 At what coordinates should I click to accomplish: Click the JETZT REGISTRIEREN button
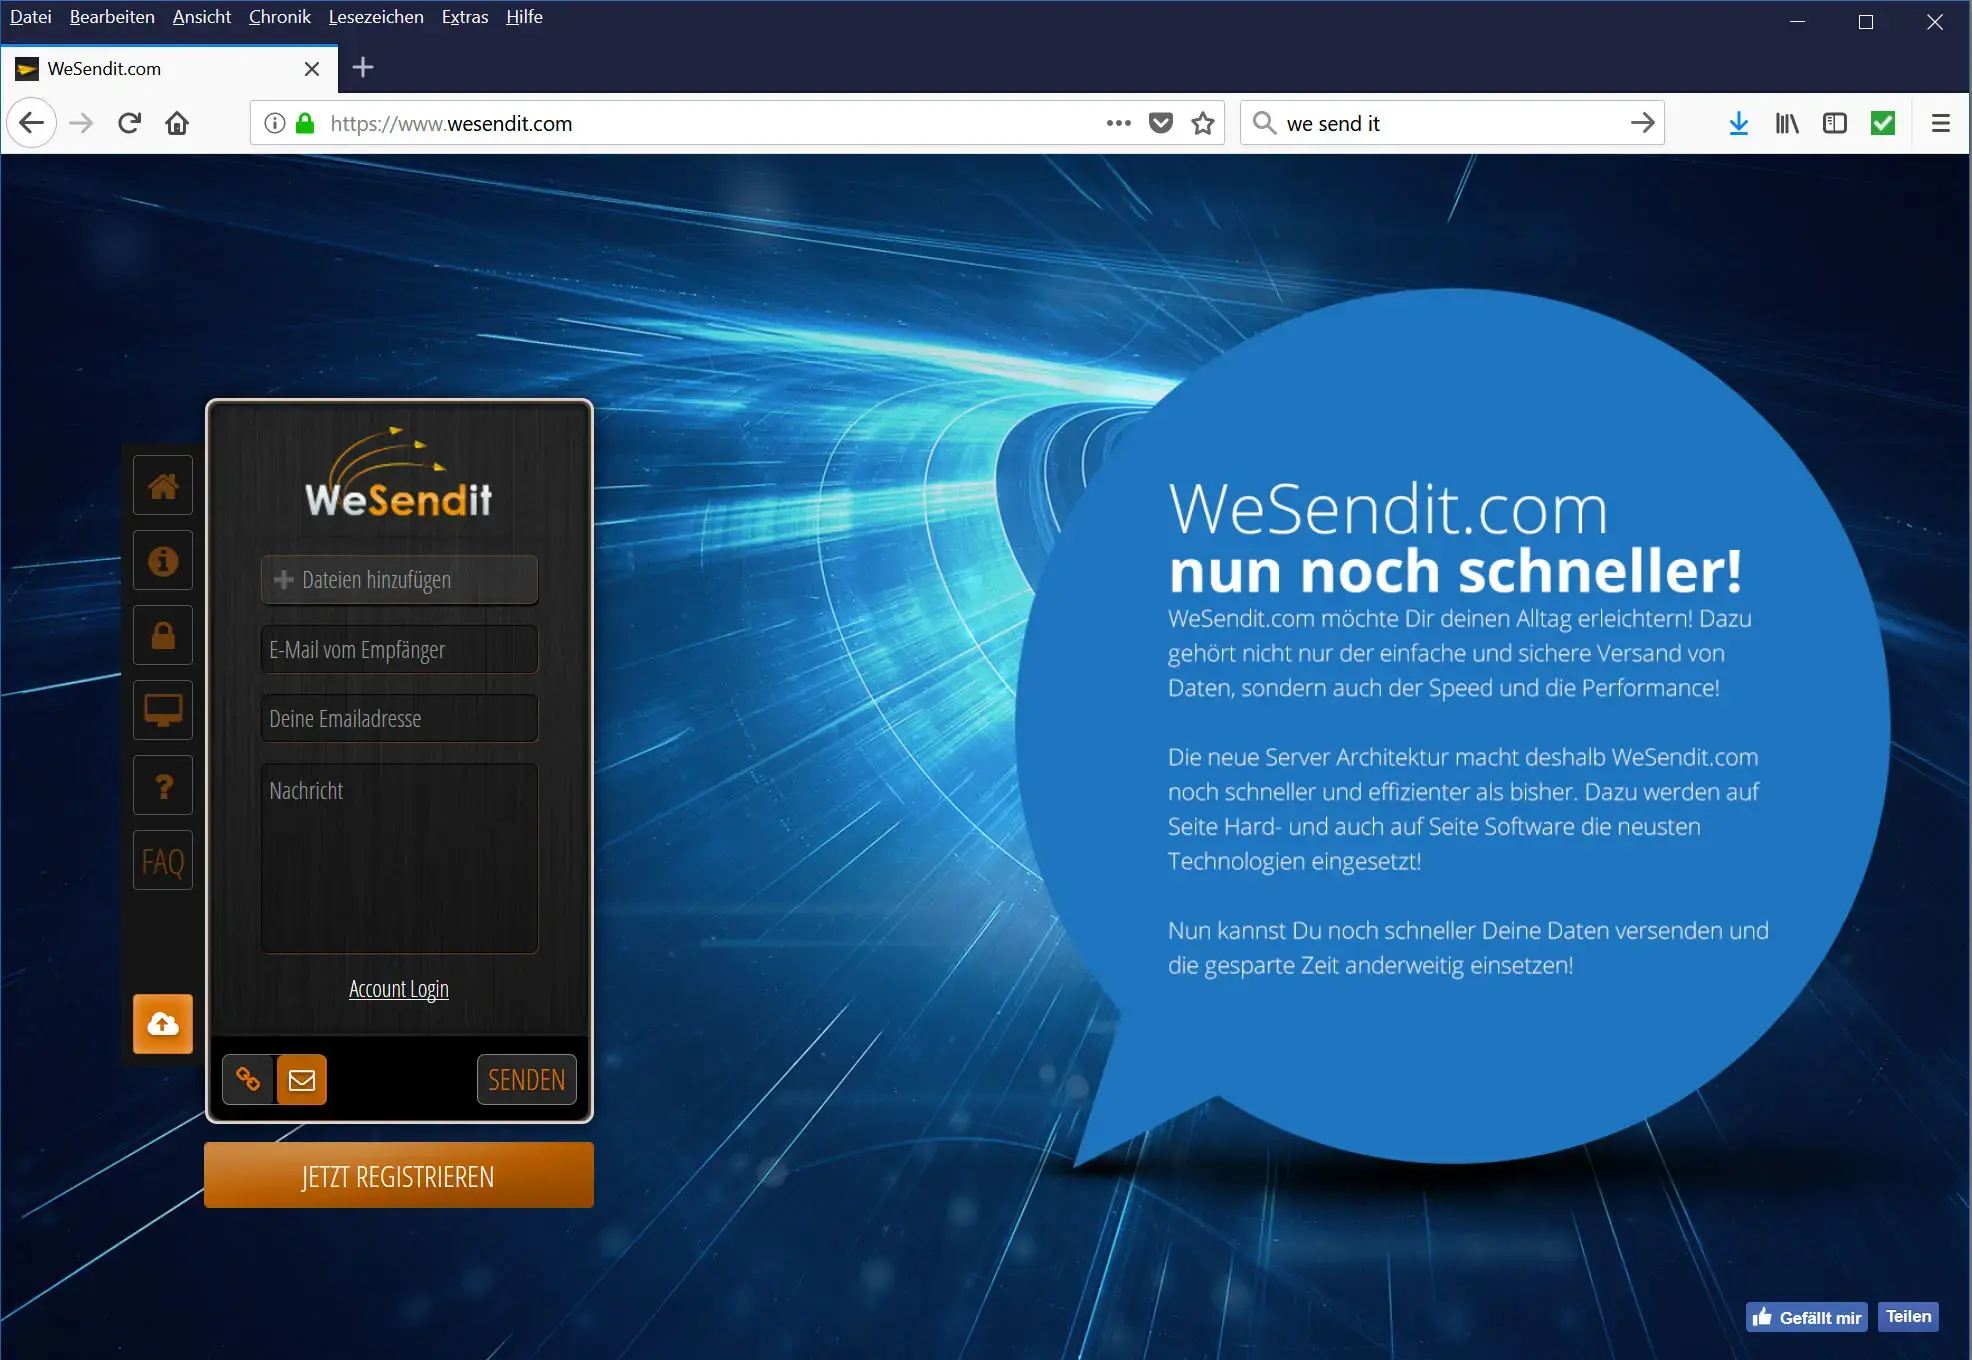[398, 1175]
